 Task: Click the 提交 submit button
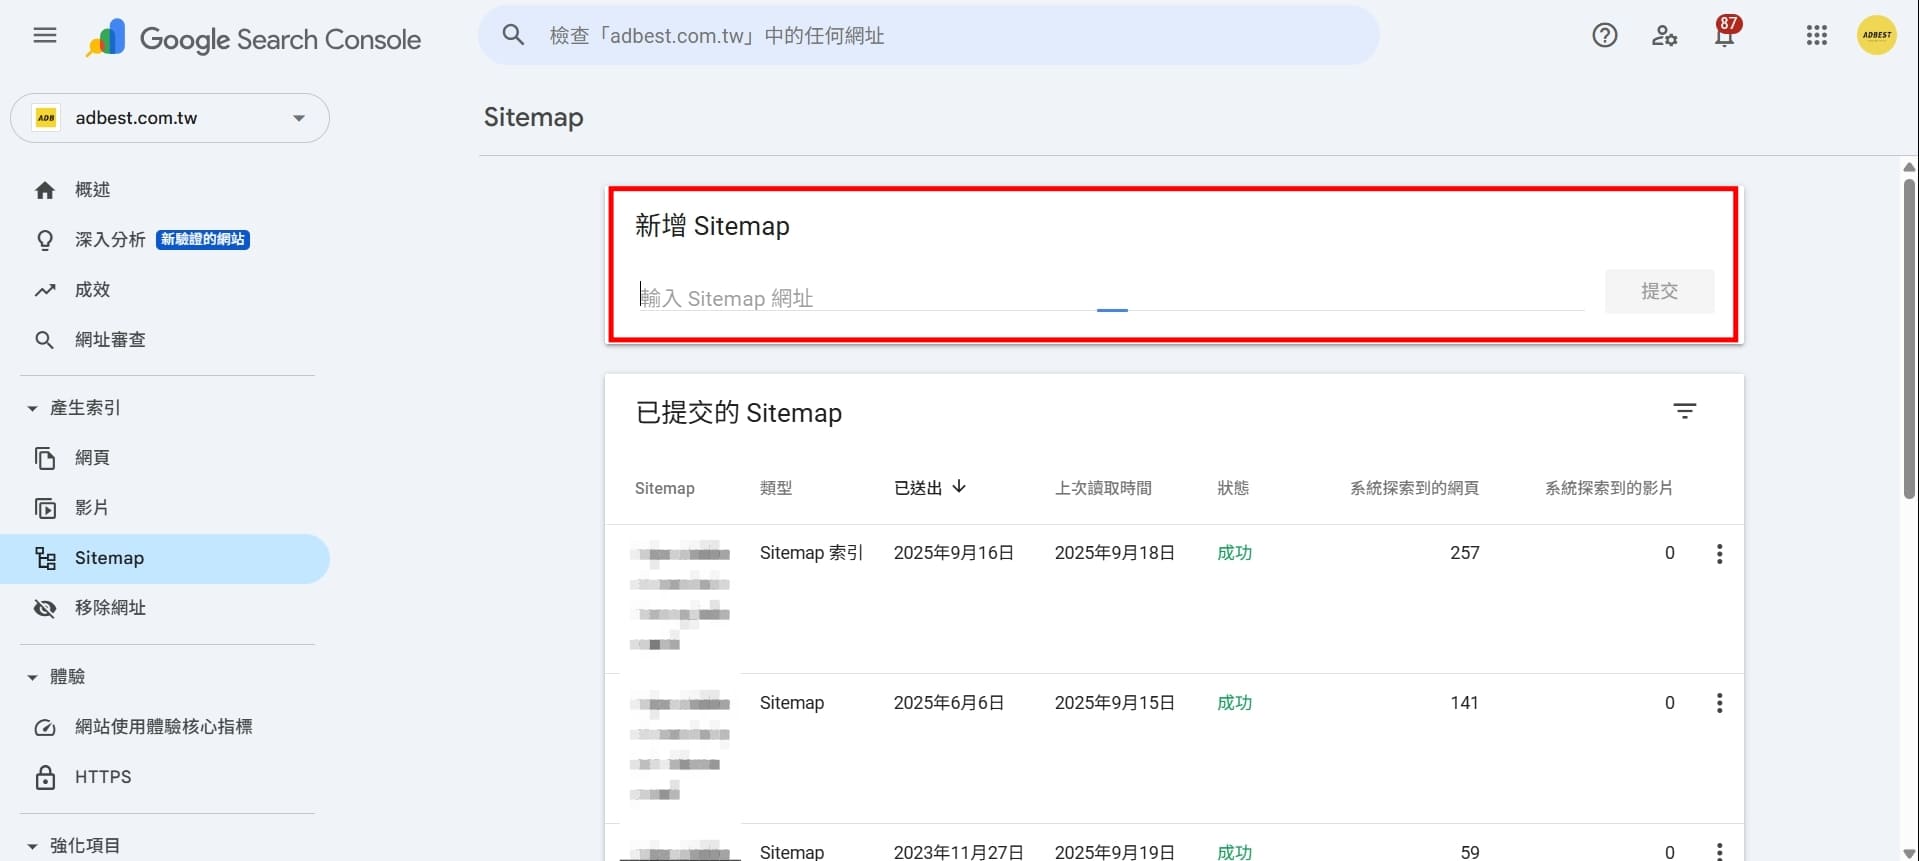click(1659, 291)
